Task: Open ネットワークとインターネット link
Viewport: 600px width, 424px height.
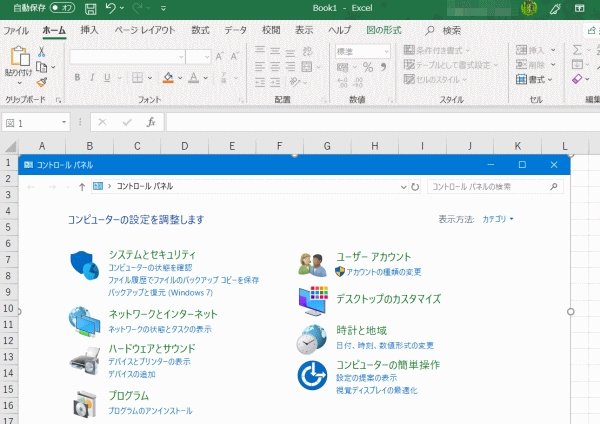Action: coord(163,314)
